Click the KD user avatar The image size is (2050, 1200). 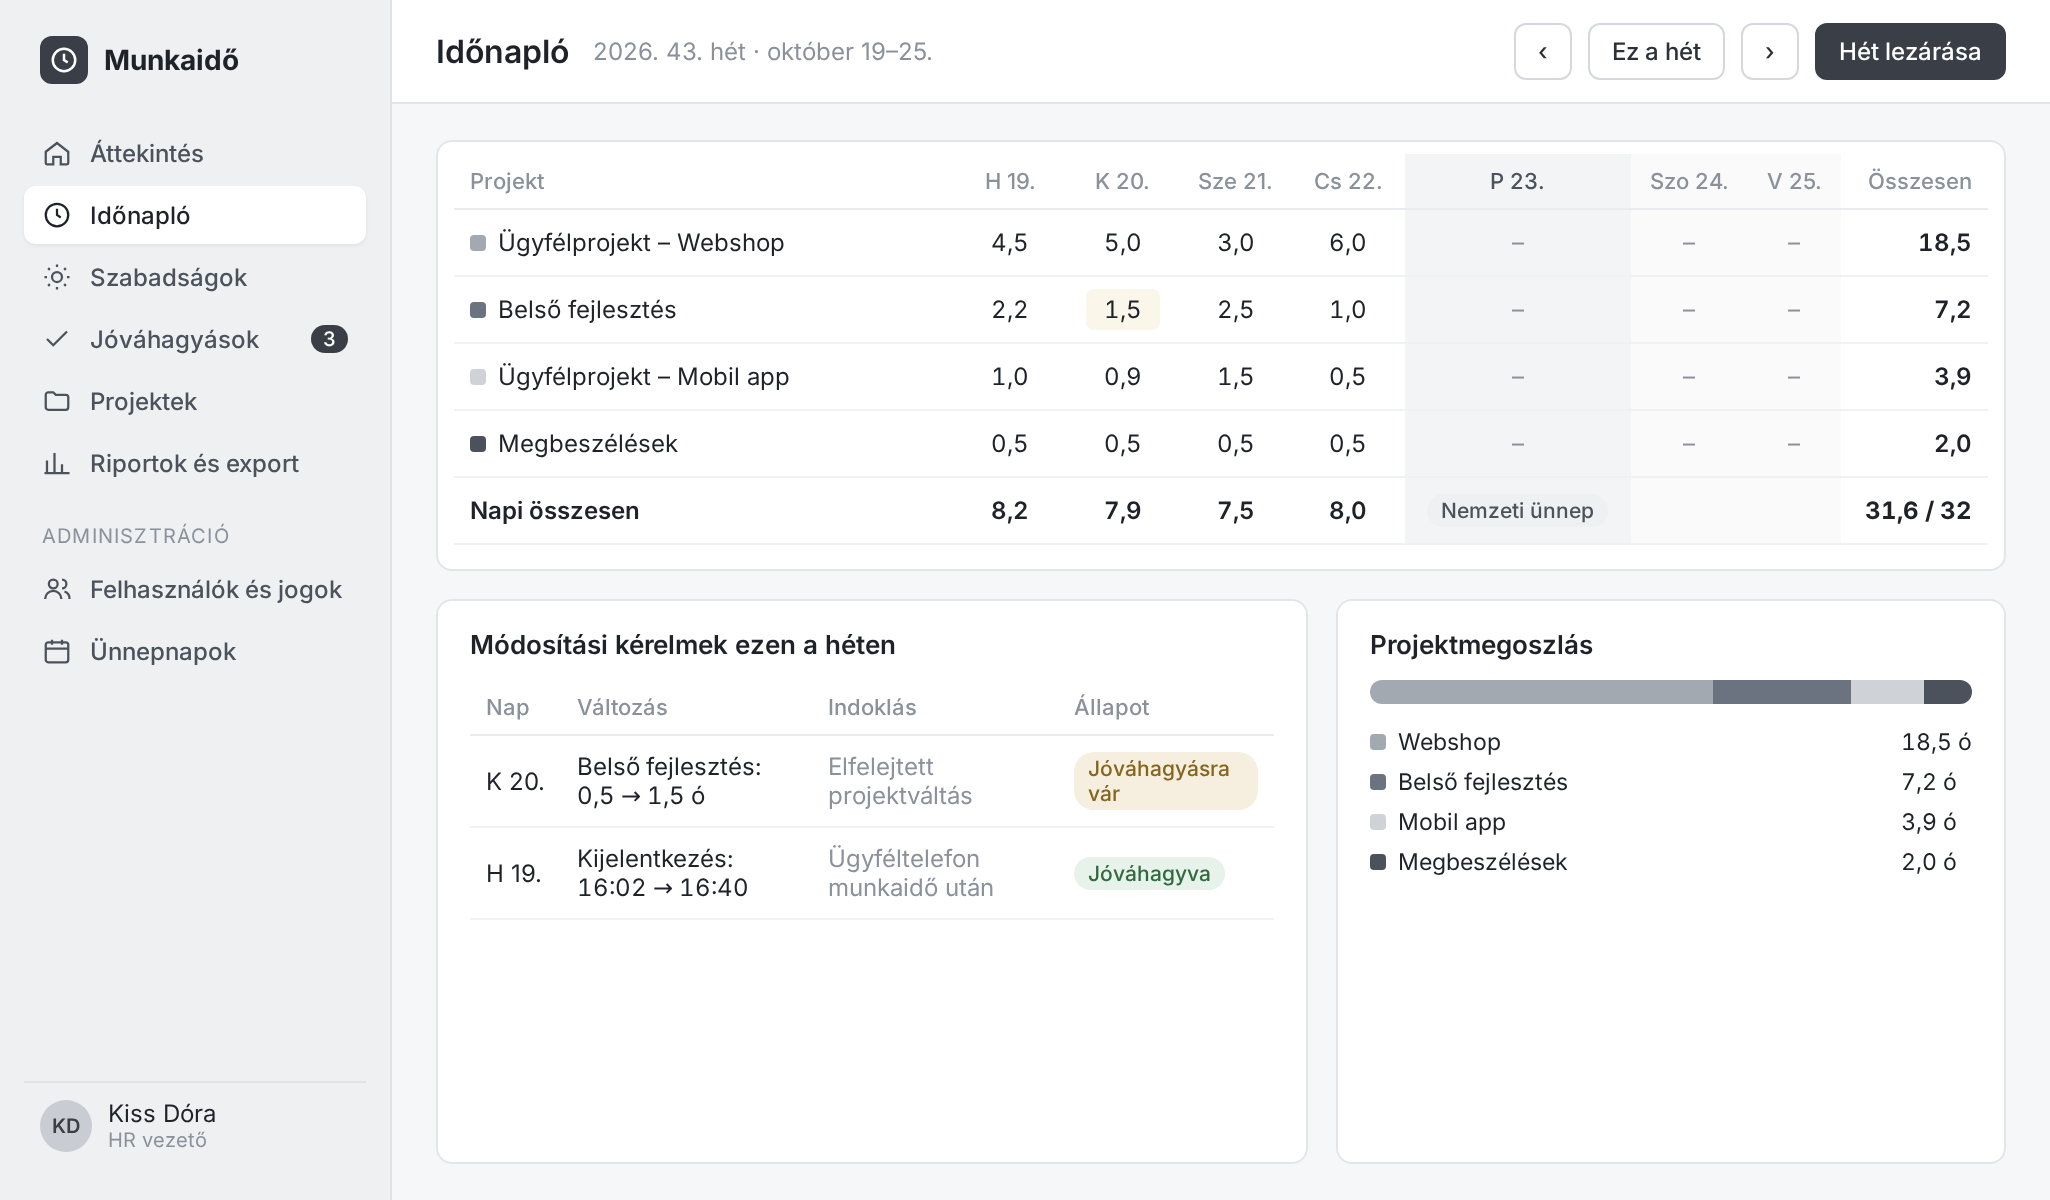[66, 1126]
